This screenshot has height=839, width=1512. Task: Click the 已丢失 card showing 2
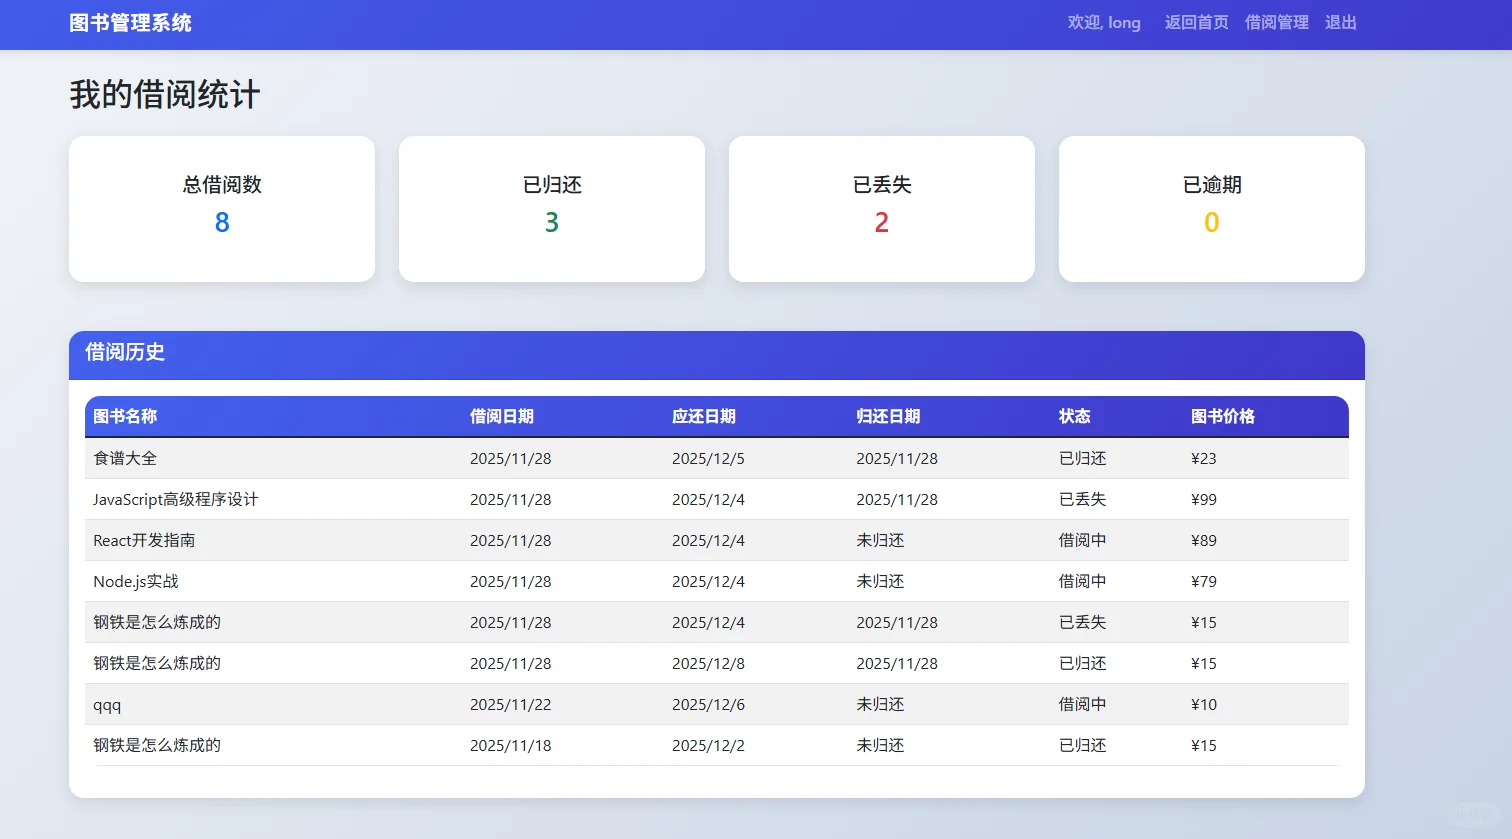(881, 208)
